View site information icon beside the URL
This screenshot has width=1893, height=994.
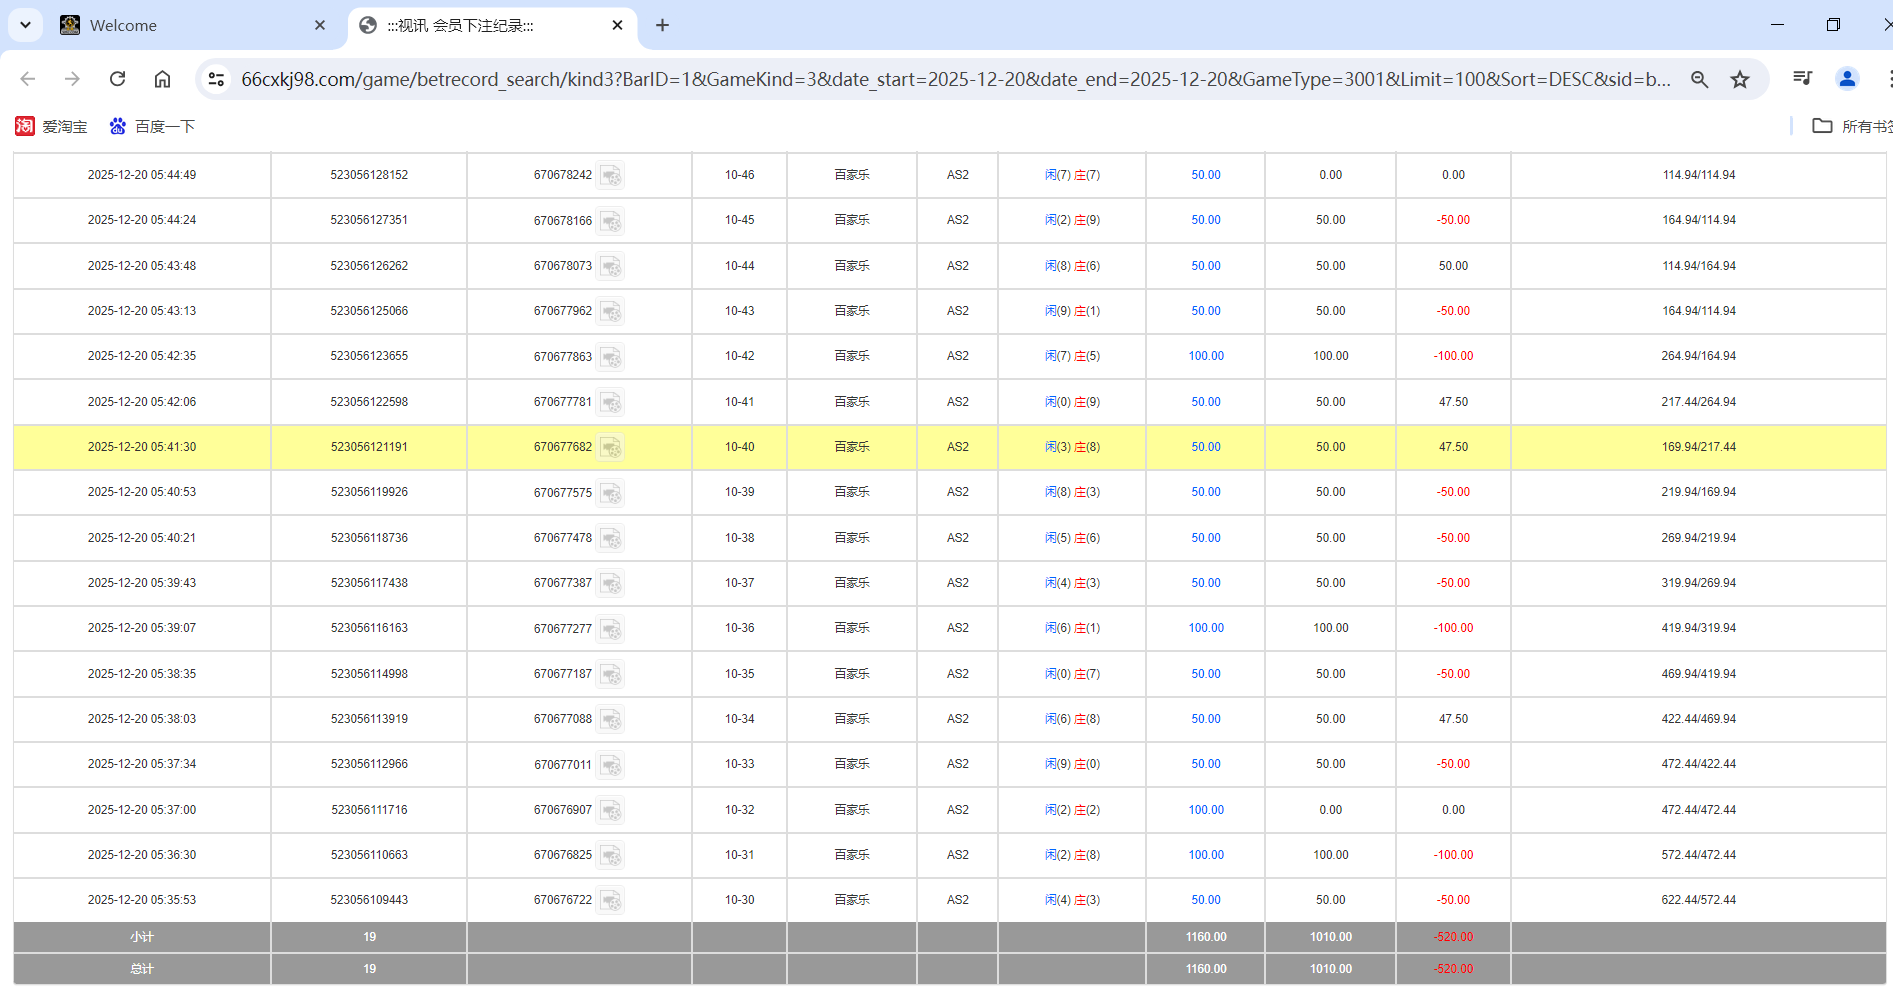tap(216, 79)
